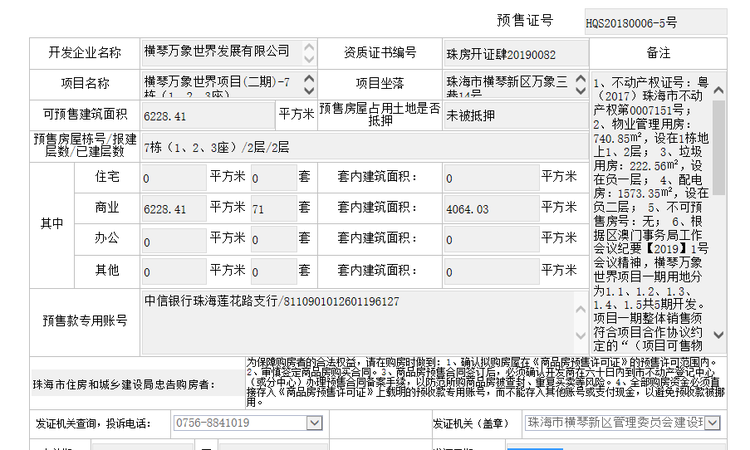Click up arrow of 预售款专用账号 text area

pos(581,309)
